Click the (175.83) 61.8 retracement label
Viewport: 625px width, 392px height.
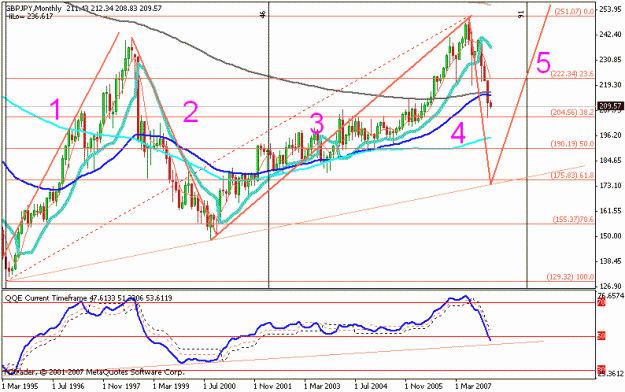(572, 175)
